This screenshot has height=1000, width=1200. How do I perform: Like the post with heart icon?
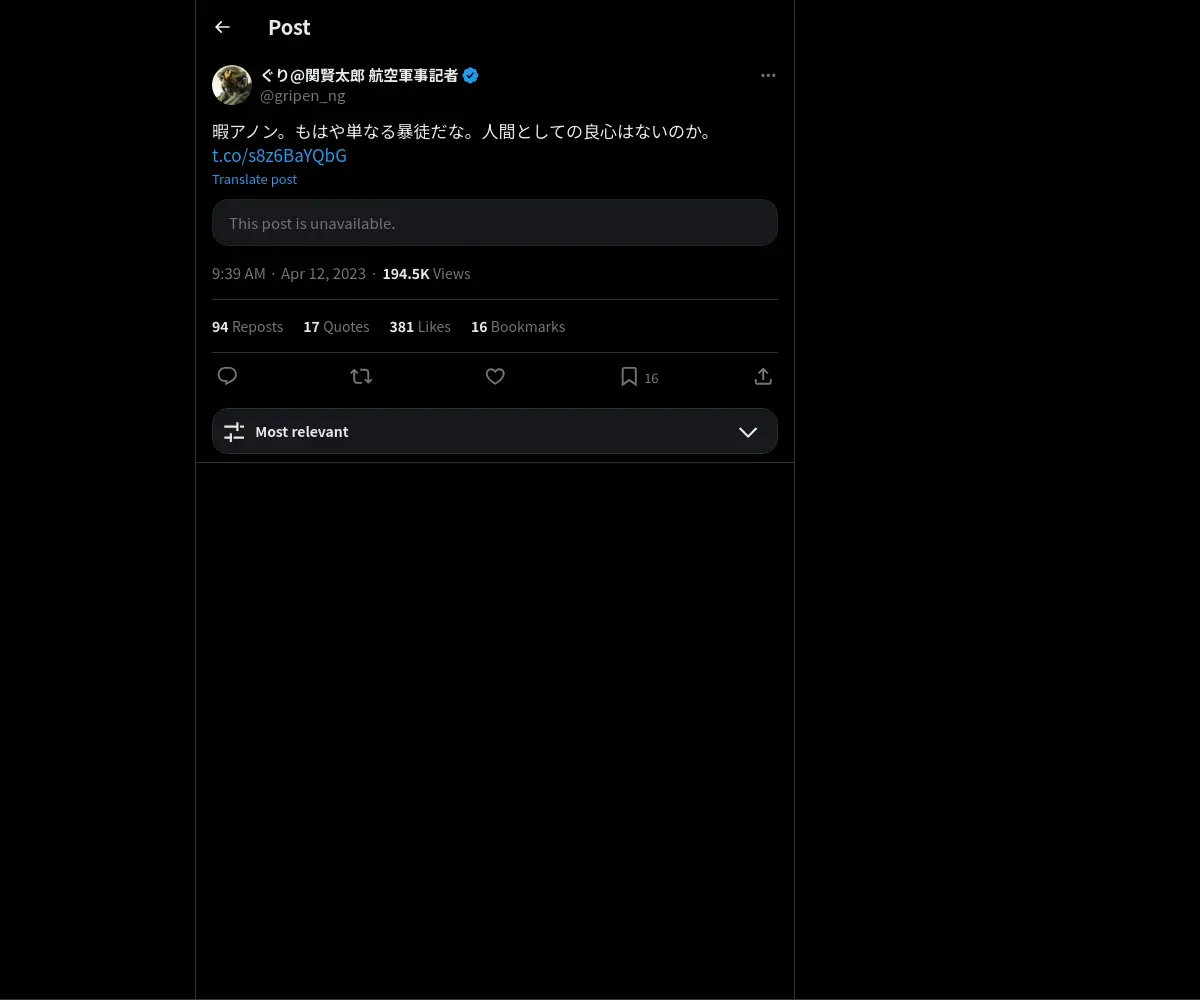point(495,376)
